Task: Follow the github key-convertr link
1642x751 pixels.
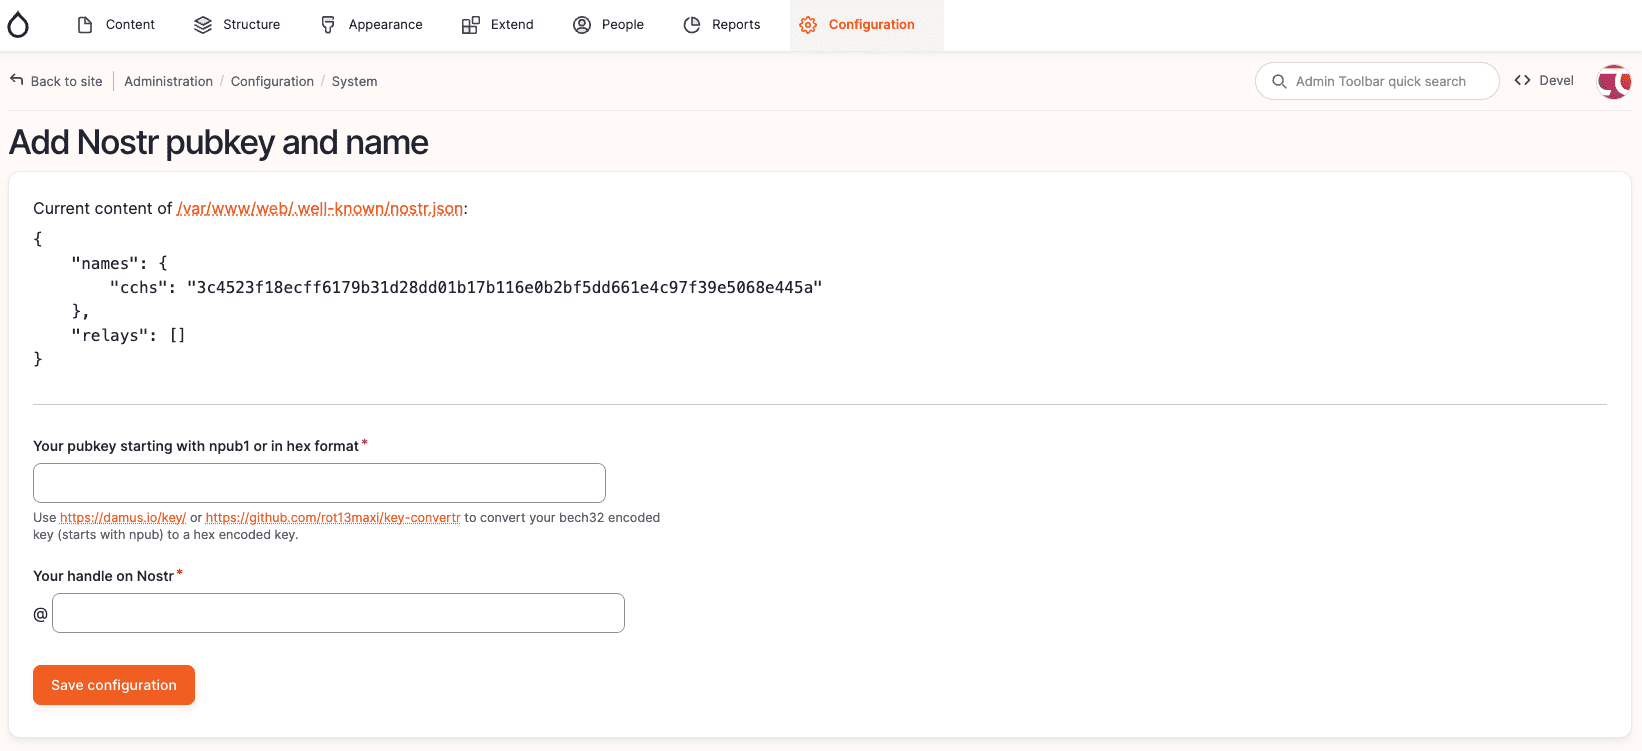Action: click(x=333, y=518)
